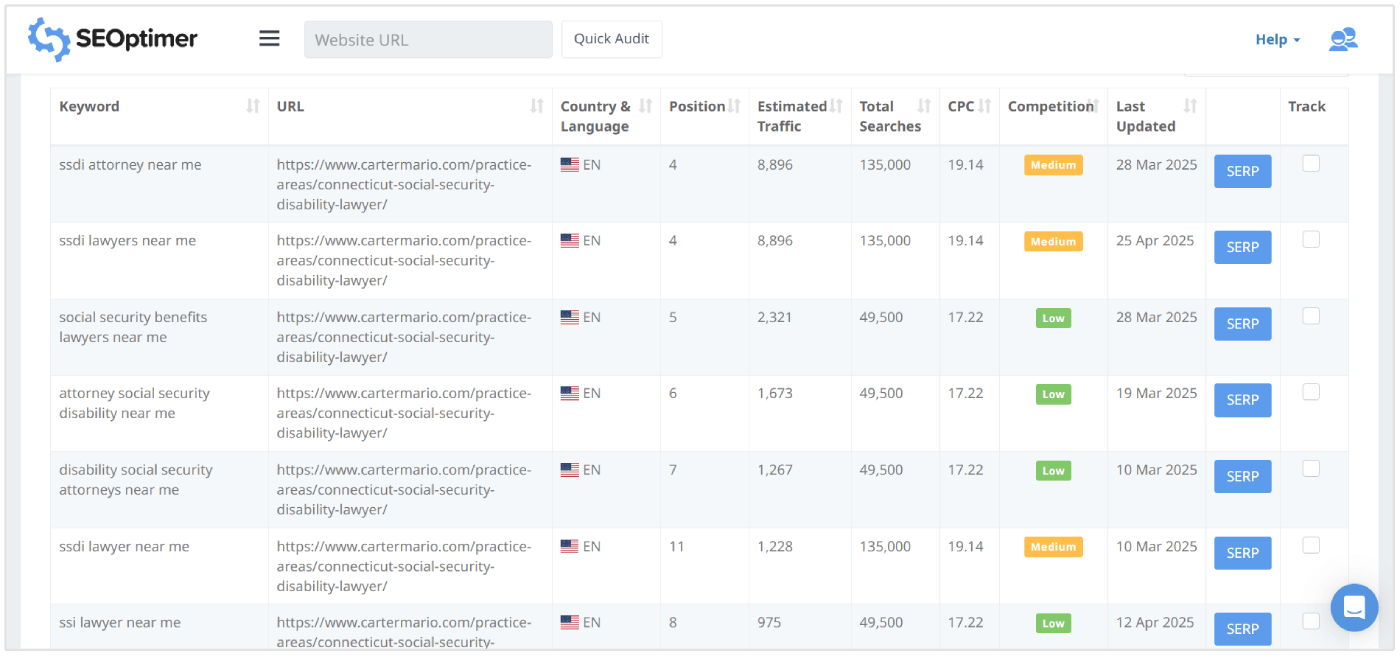This screenshot has width=1400, height=656.
Task: Sort by URL column sort icon
Action: click(537, 107)
